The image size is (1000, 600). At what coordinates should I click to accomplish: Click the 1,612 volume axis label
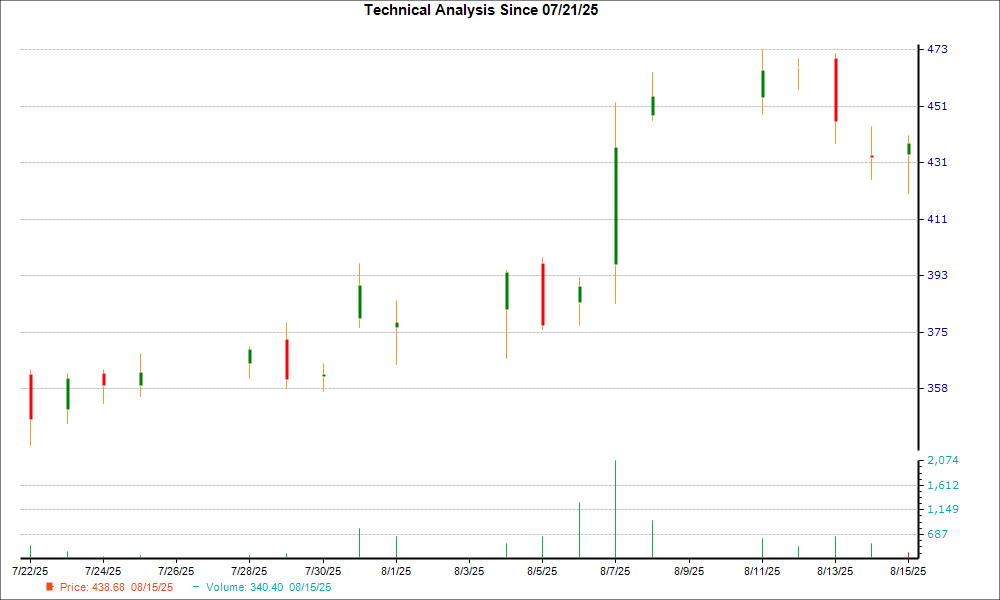(943, 485)
